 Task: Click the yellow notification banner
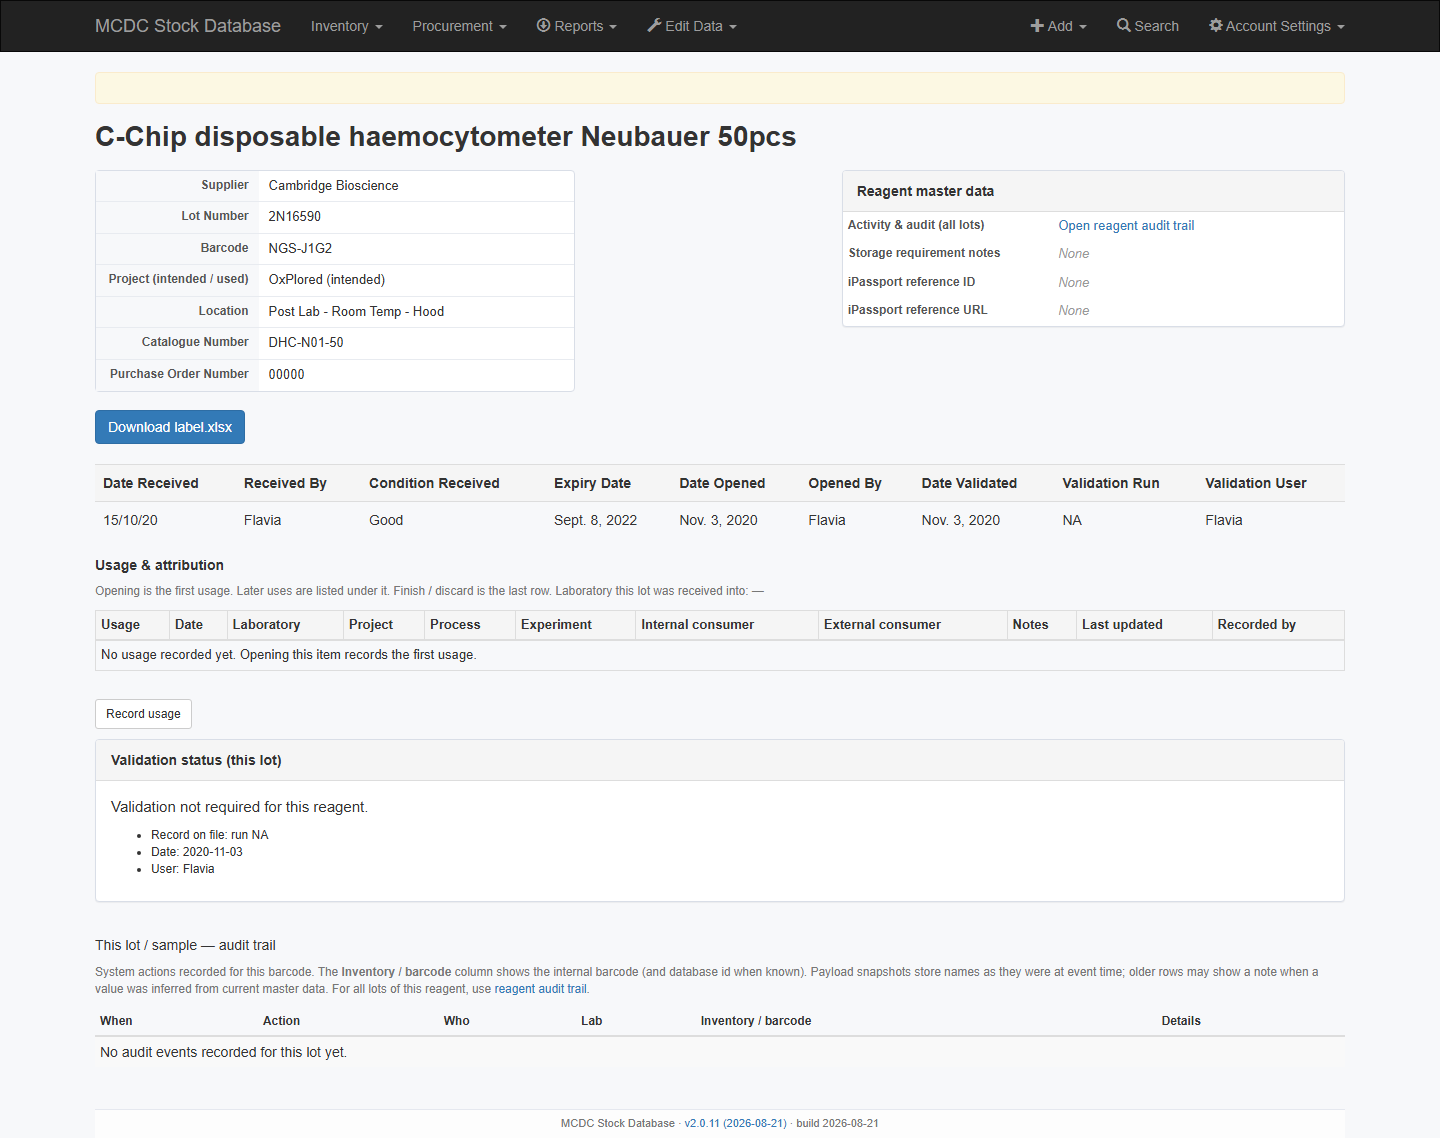coord(720,88)
